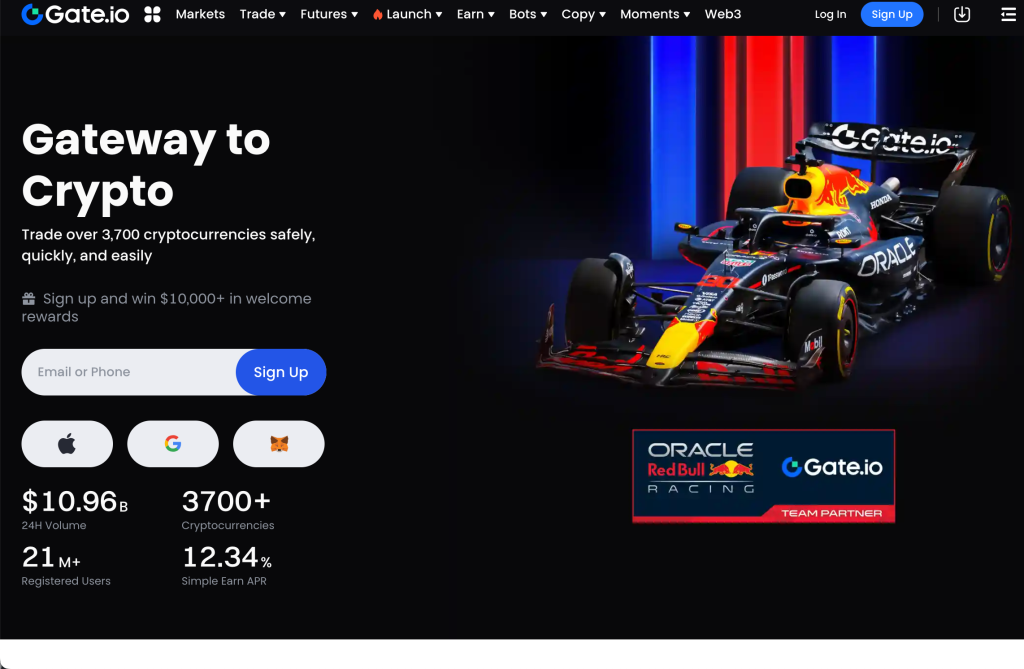
Task: Click the Log In link
Action: click(830, 14)
